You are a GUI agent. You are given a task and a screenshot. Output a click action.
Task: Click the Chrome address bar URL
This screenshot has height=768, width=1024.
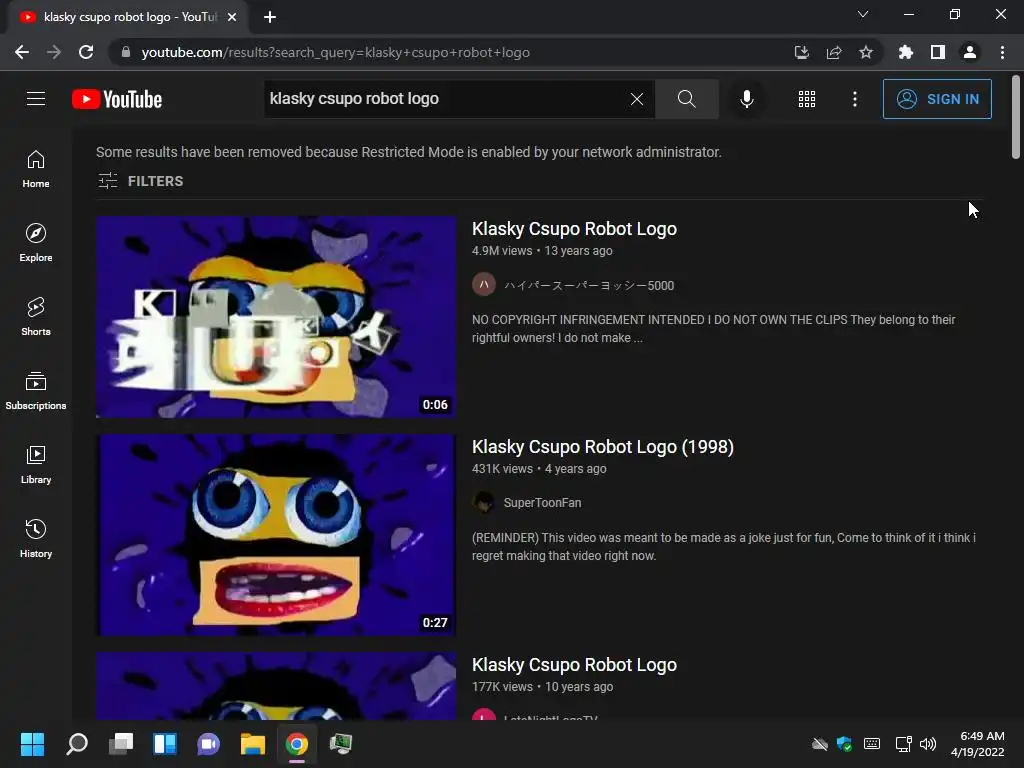coord(336,52)
